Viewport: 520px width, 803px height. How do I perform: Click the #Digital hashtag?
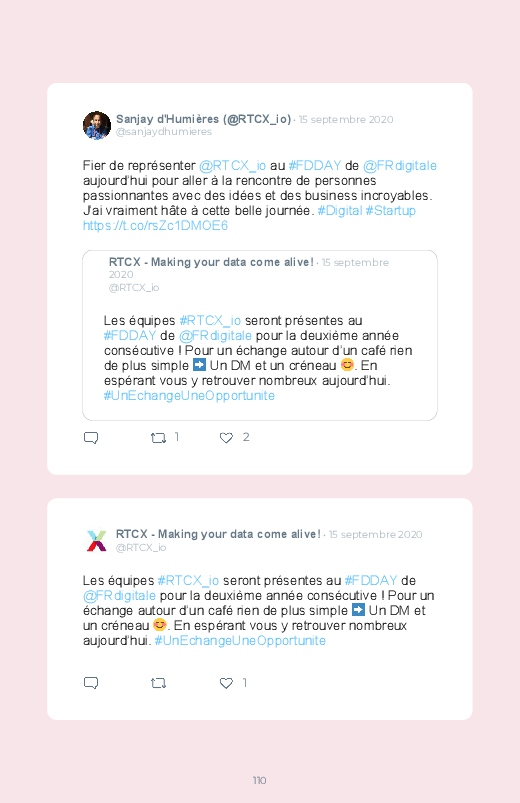coord(340,210)
